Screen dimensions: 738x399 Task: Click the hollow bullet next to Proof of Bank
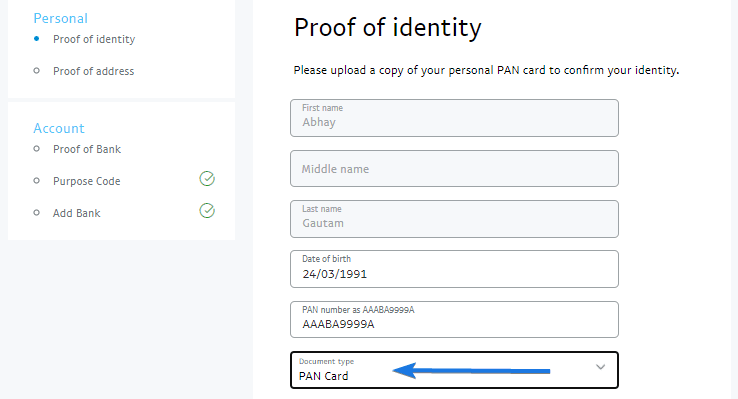[37, 149]
